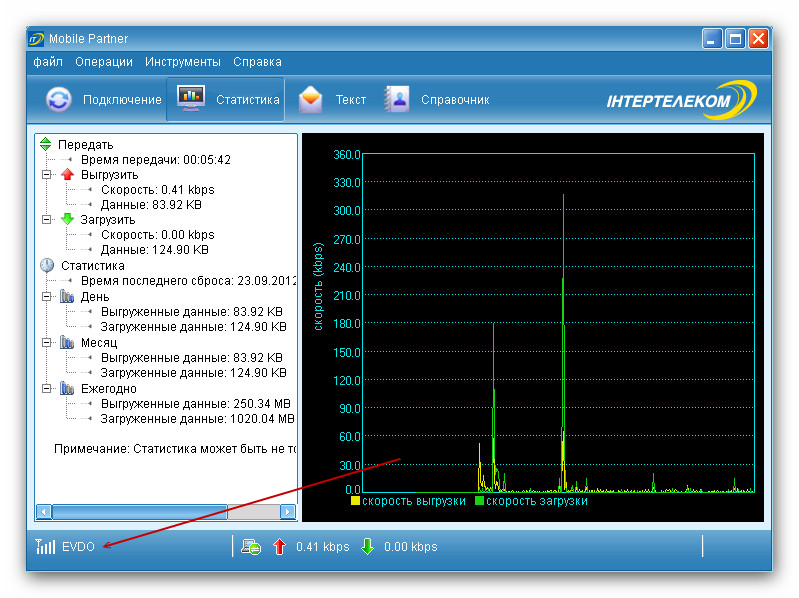Click the status bar green download arrow
The height and width of the screenshot is (598, 799).
[367, 547]
